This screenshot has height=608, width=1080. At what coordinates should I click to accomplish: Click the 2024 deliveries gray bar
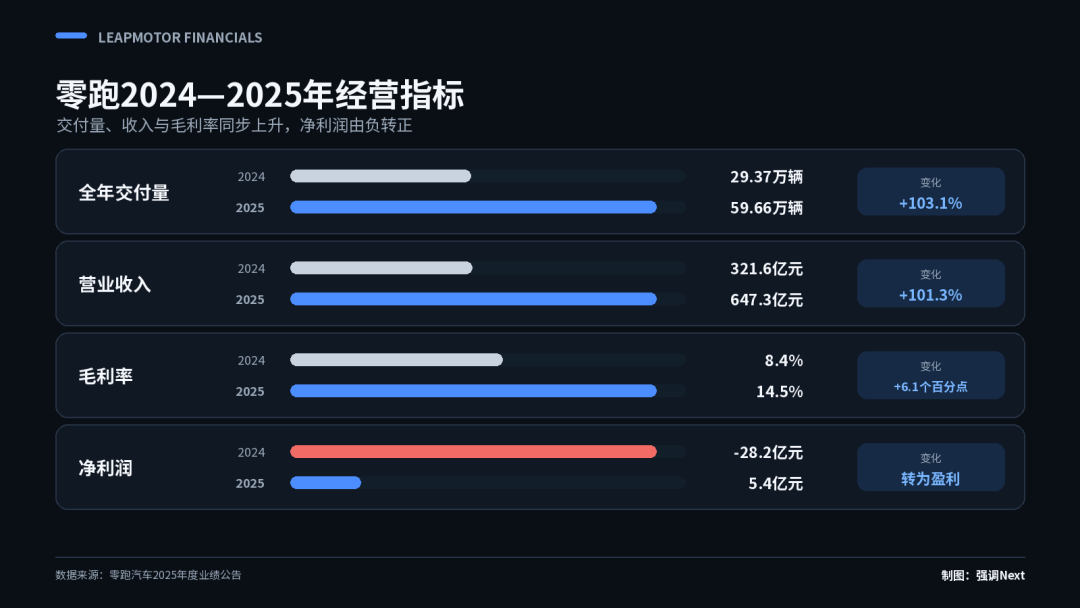coord(380,176)
